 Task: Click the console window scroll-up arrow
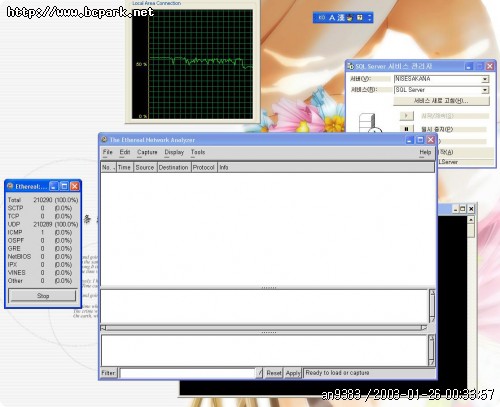(x=471, y=220)
